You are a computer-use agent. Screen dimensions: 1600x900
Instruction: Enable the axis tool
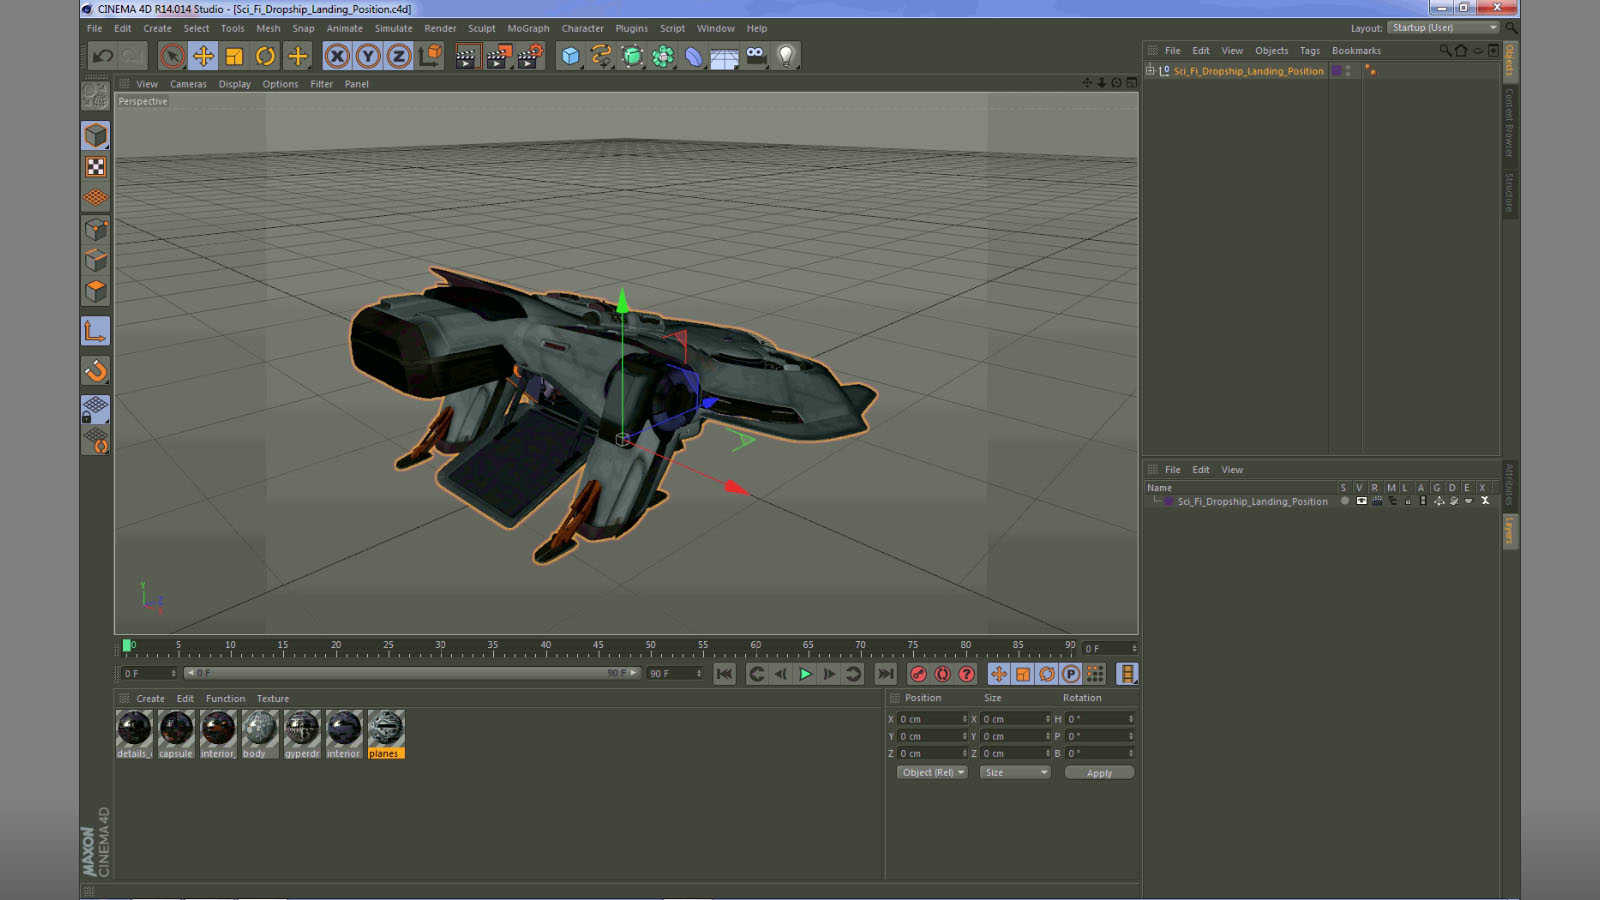[x=96, y=331]
